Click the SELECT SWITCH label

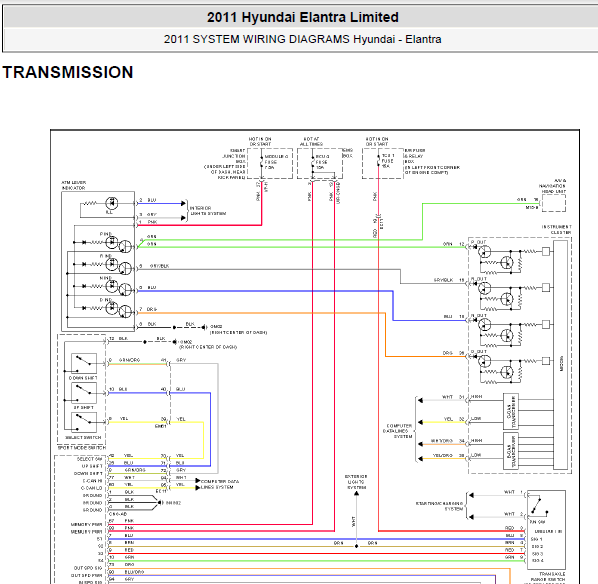click(x=83, y=437)
